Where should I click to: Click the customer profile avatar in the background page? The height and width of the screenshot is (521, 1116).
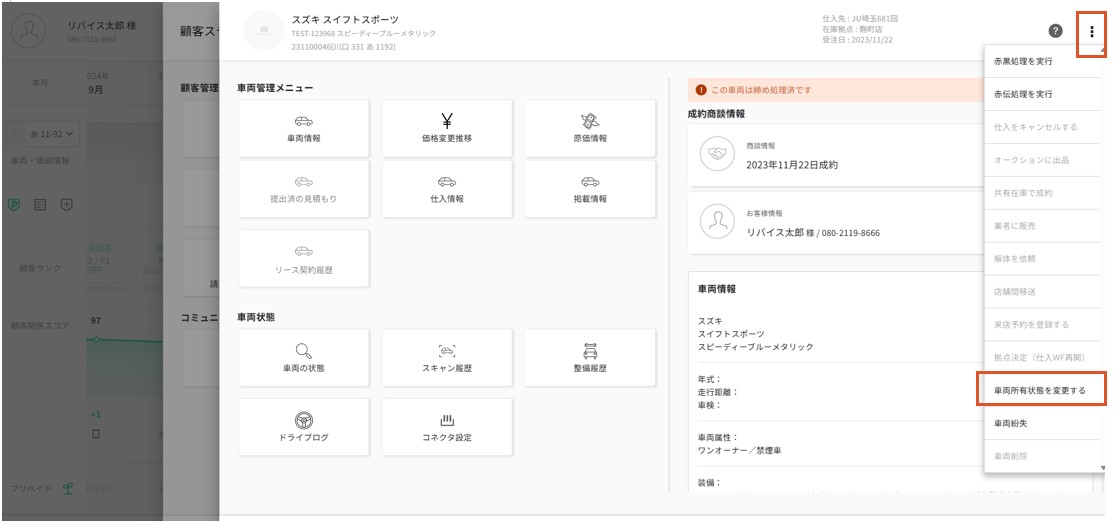point(29,30)
